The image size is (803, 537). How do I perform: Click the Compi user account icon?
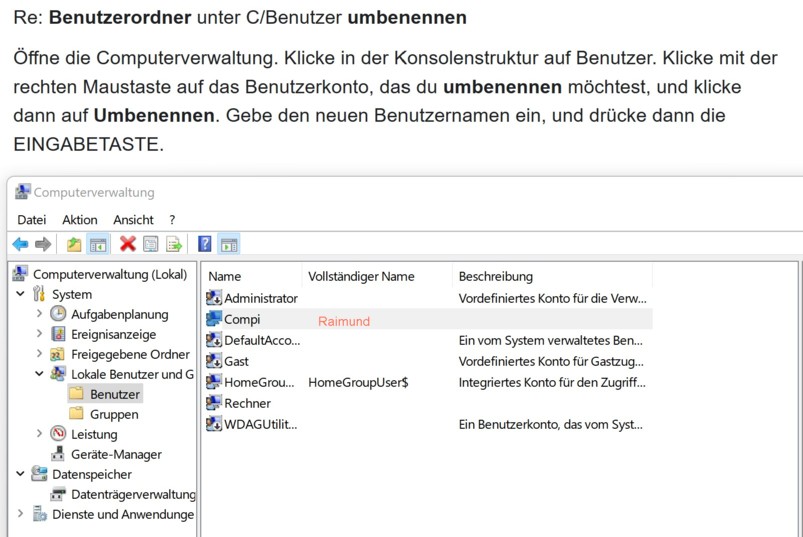point(214,319)
